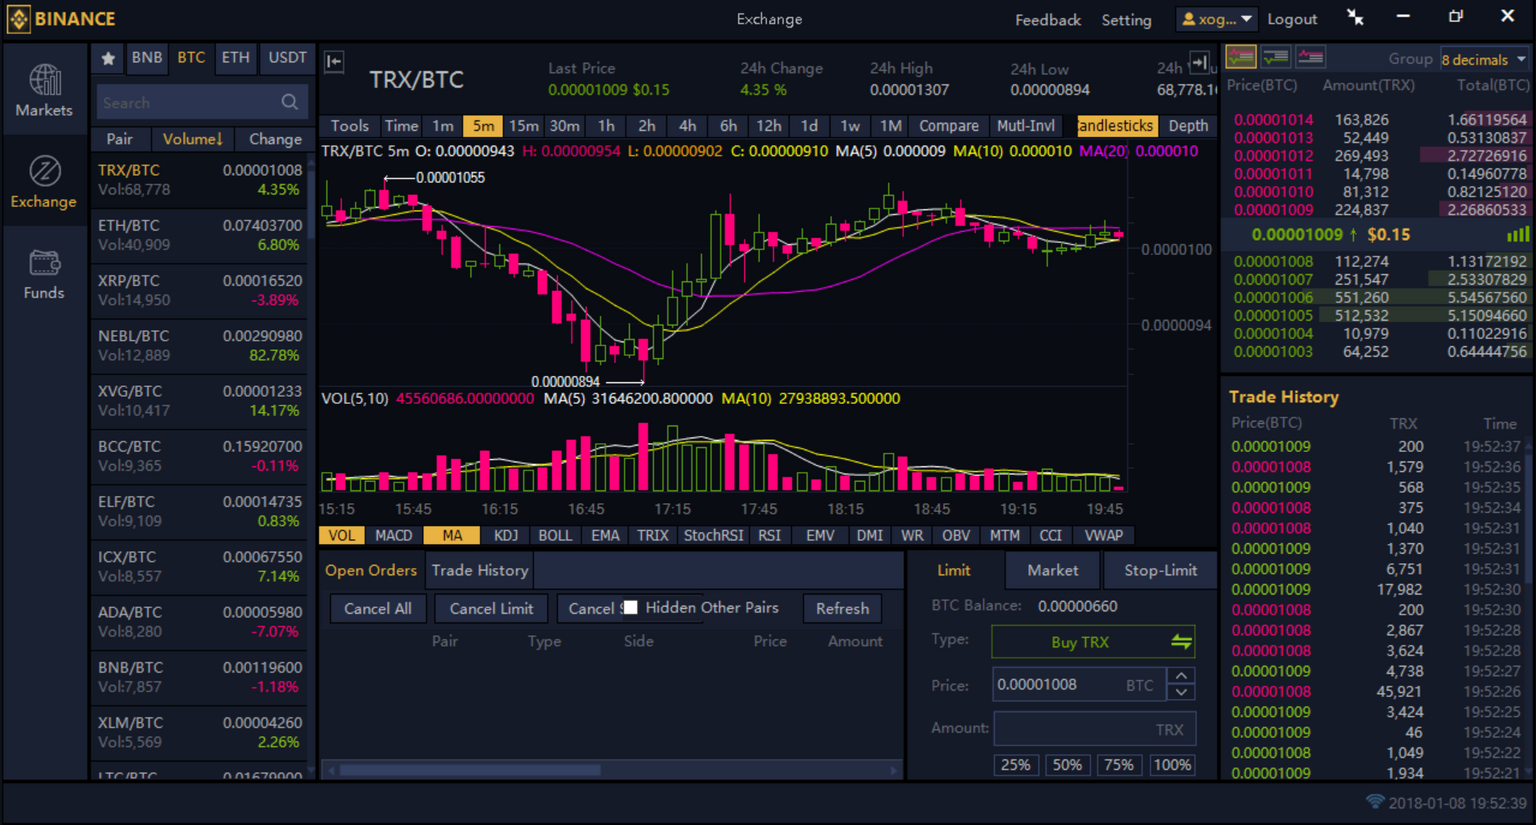
Task: Switch to the USDT market tab
Action: pos(287,58)
